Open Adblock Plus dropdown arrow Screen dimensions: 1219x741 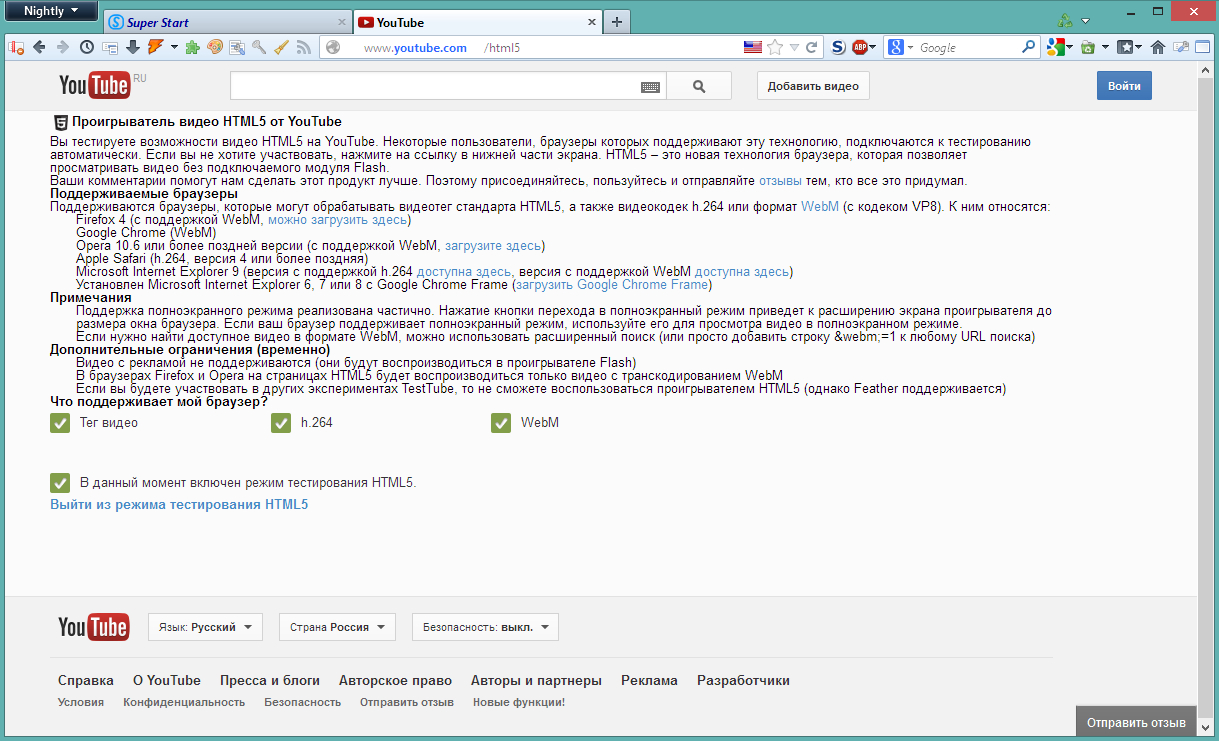pyautogui.click(x=873, y=47)
